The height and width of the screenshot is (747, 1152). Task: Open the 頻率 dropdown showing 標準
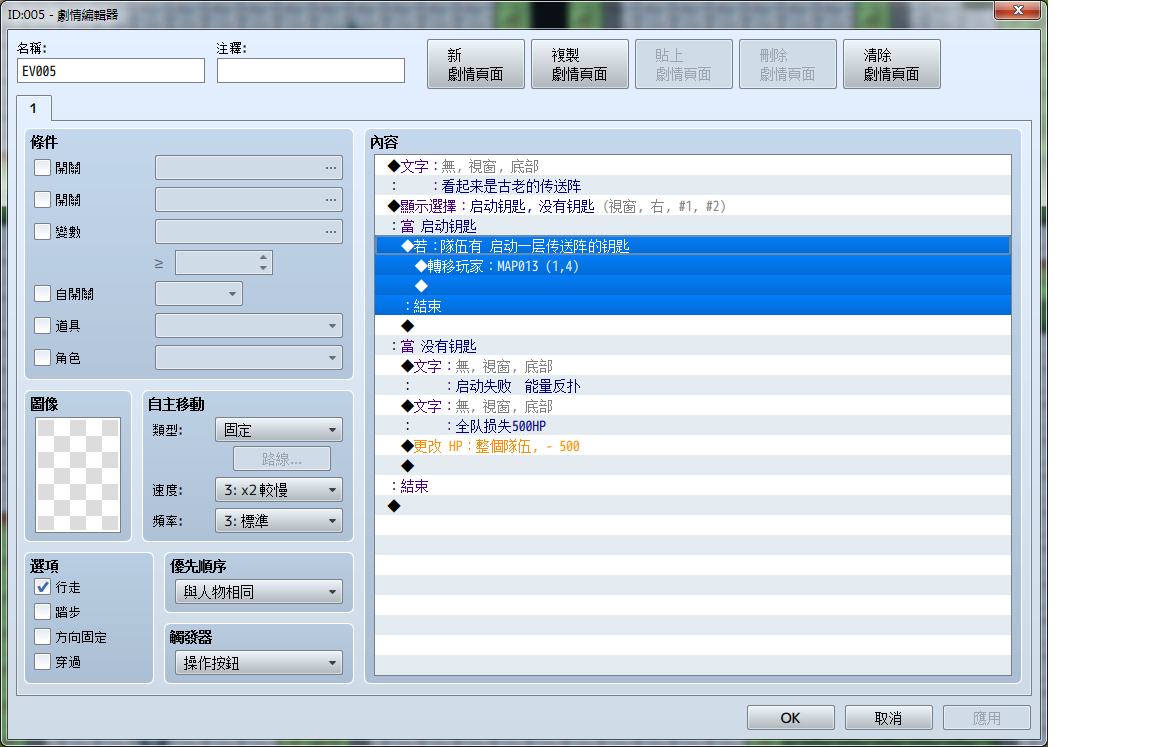[279, 521]
